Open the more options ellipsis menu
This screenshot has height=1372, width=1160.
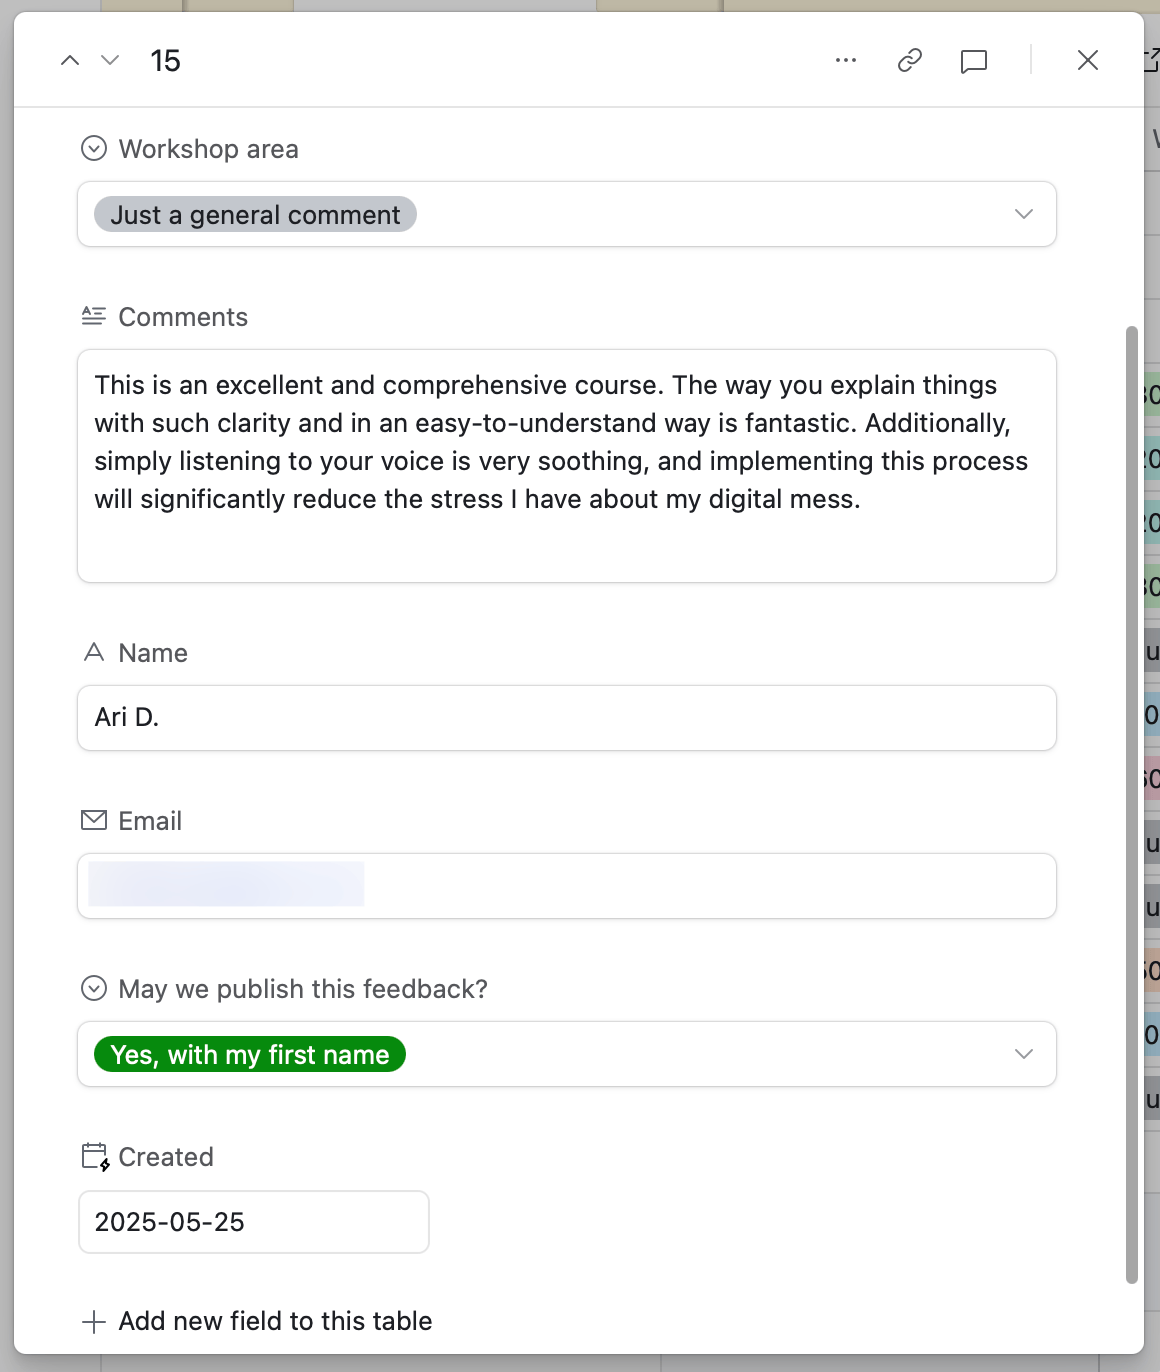coord(846,61)
